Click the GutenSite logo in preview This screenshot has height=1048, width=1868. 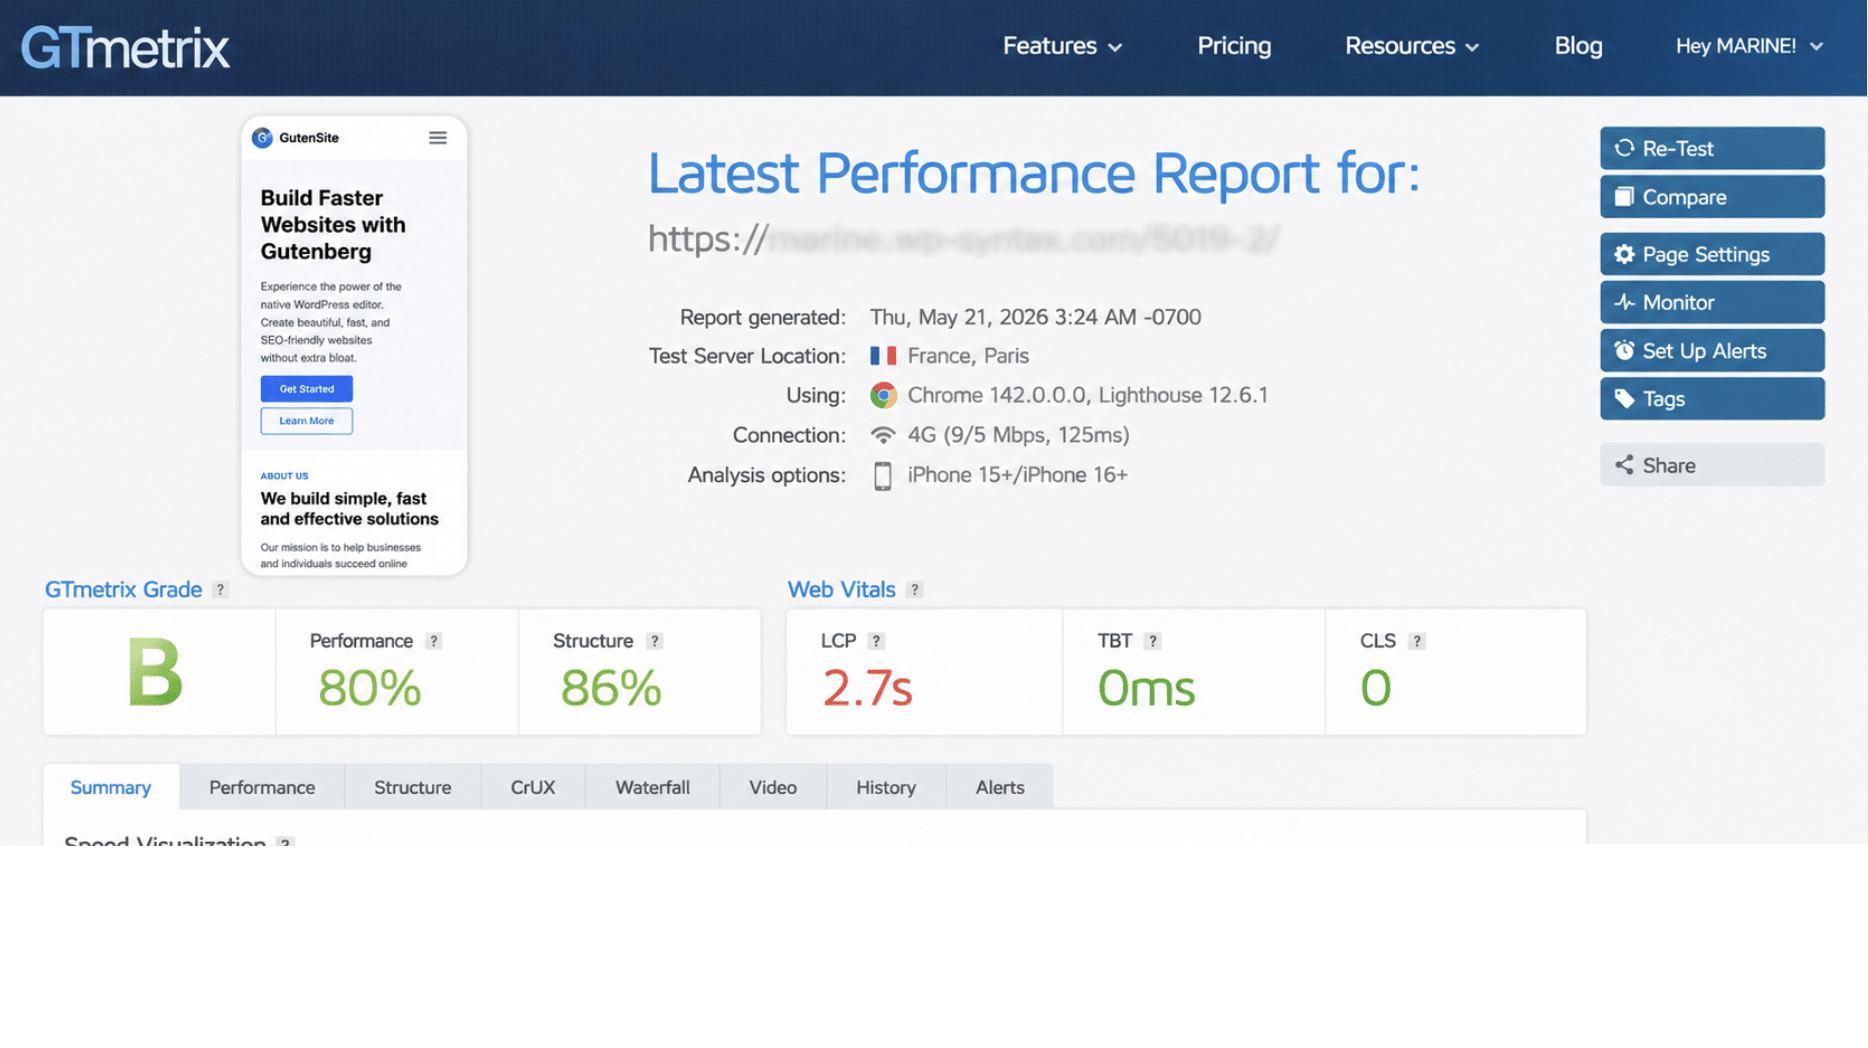(295, 138)
